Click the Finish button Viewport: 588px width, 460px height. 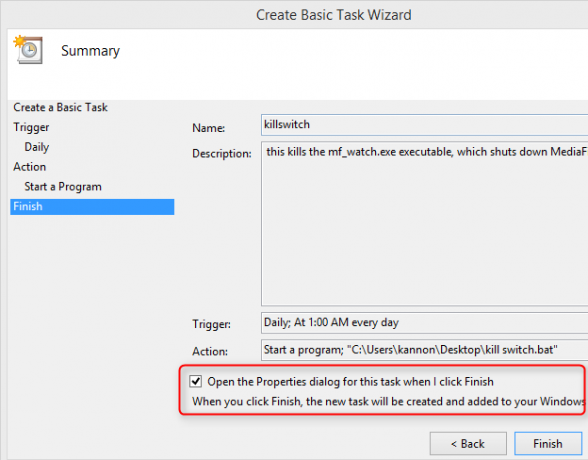click(548, 444)
